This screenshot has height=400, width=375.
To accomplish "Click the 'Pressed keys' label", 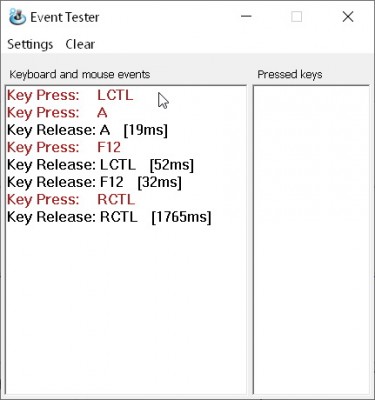I will point(290,74).
